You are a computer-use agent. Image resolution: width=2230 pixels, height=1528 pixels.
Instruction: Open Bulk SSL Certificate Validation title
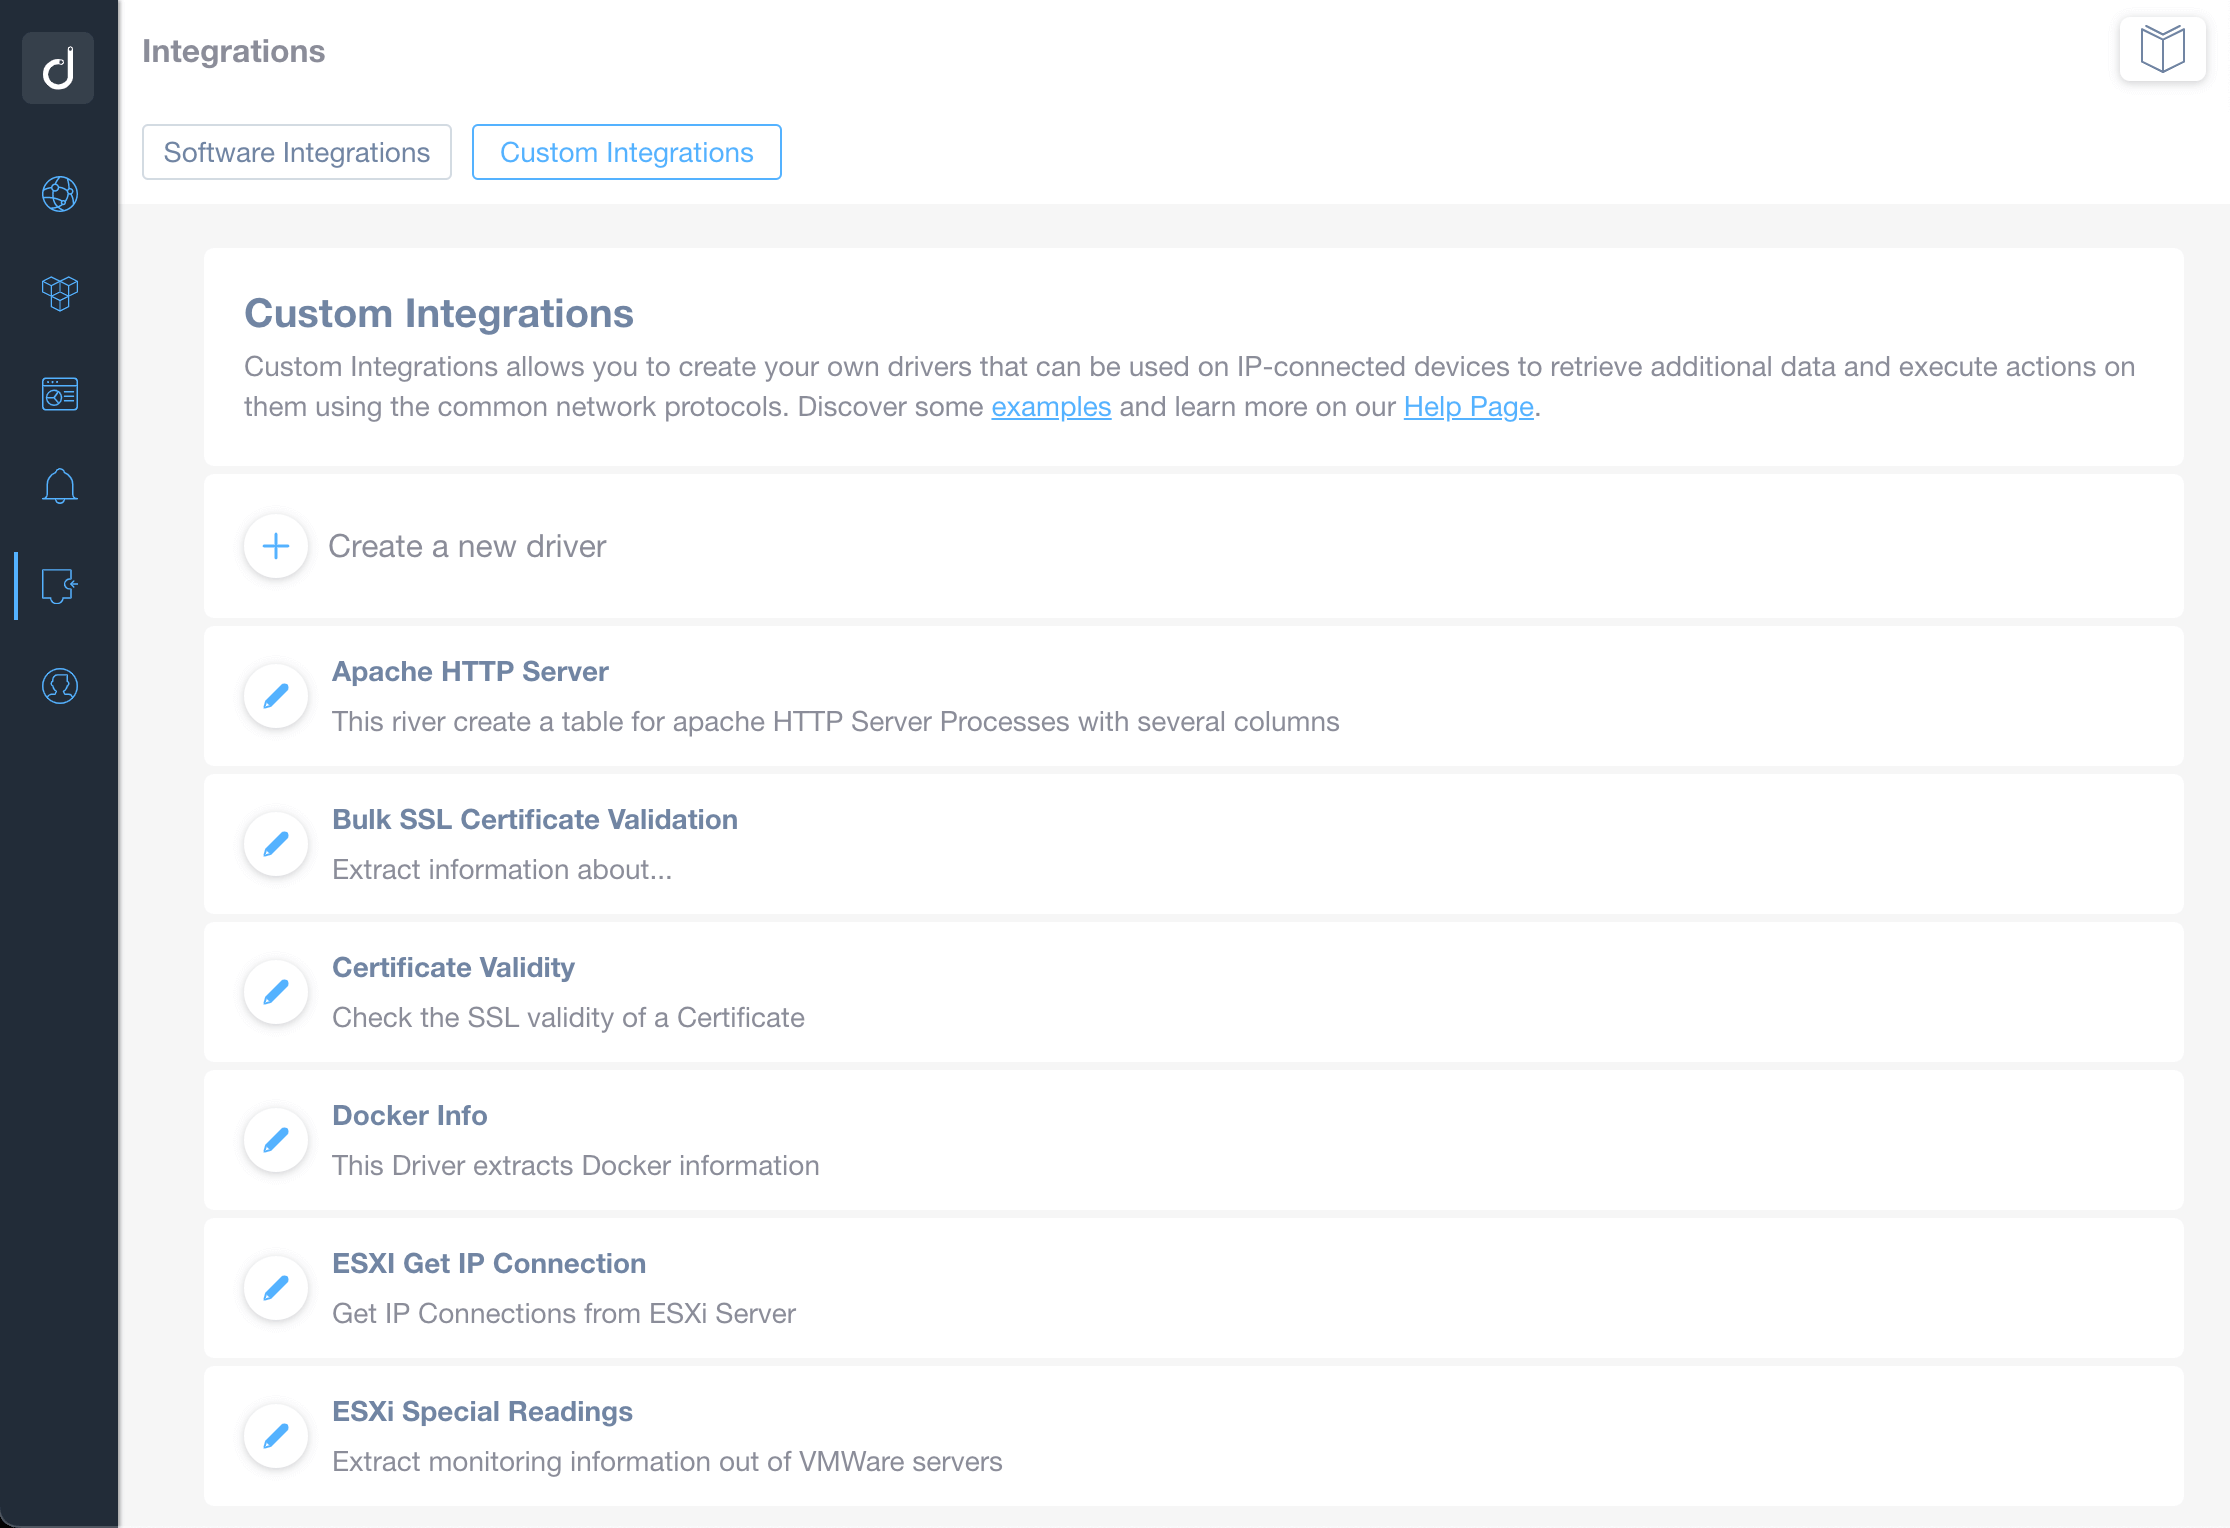coord(535,819)
